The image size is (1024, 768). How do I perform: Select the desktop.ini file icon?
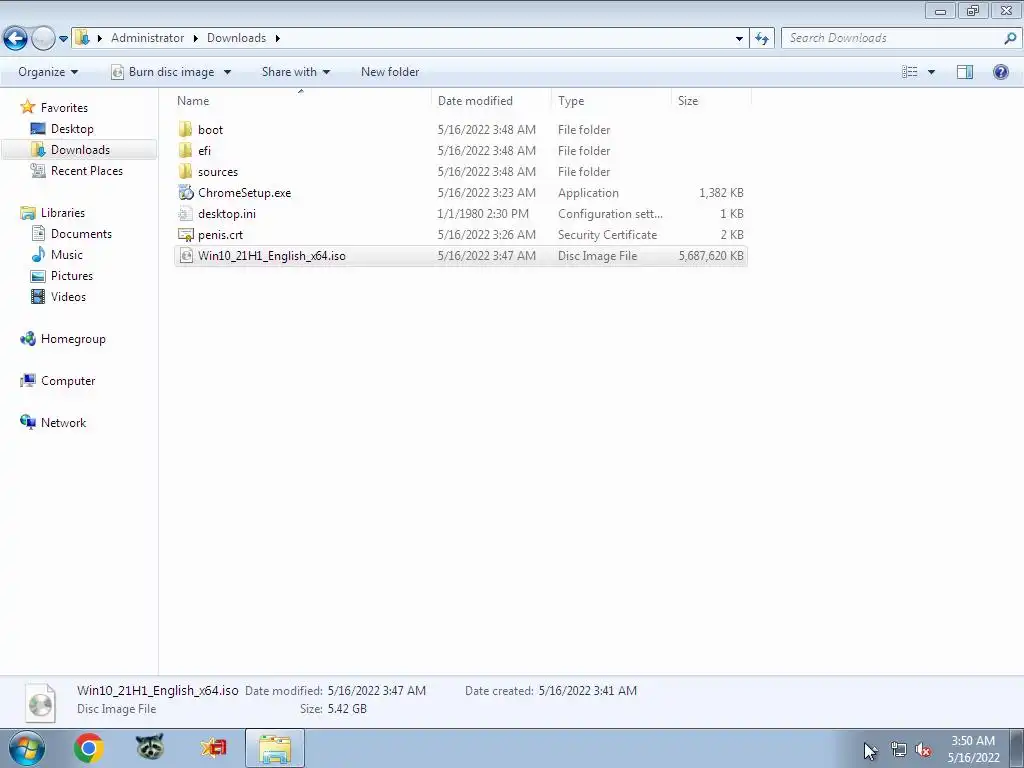(185, 214)
